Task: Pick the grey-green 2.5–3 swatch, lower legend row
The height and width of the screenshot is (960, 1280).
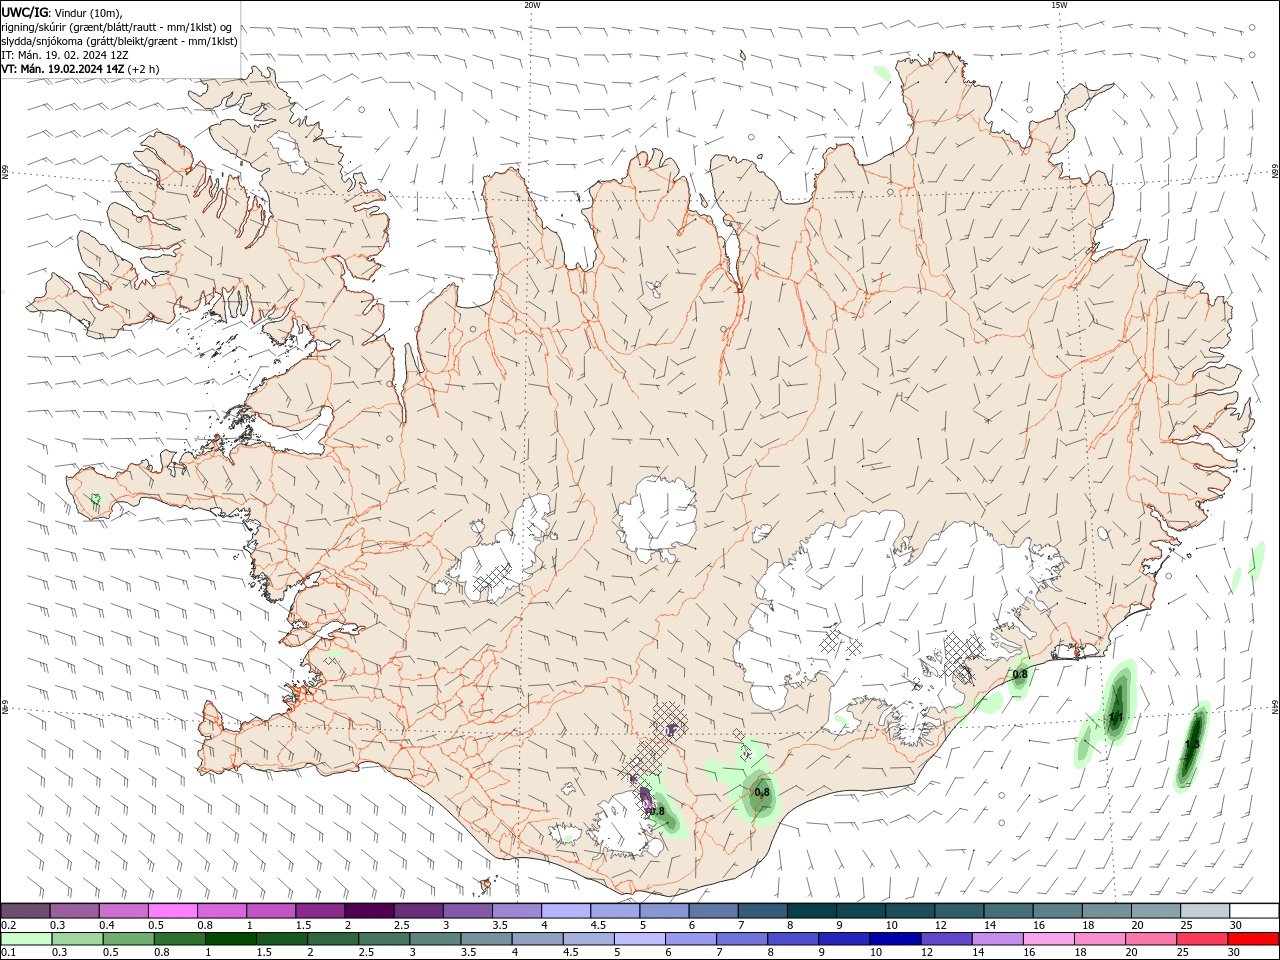Action: click(383, 939)
